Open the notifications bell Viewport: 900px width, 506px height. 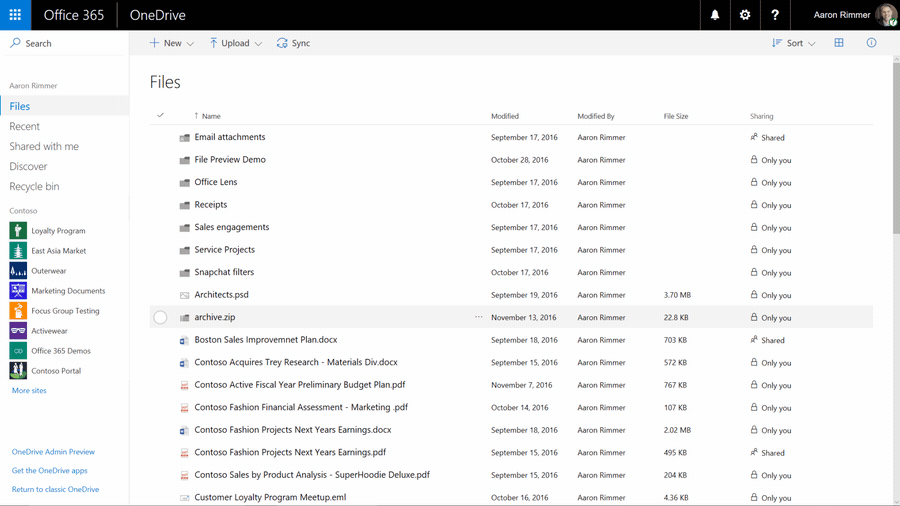click(715, 15)
